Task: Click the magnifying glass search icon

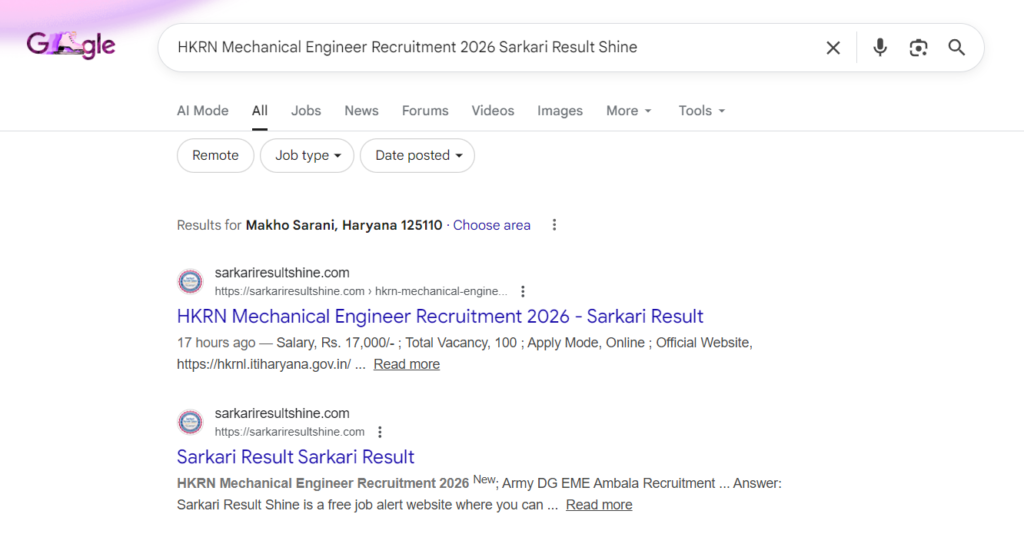Action: [x=957, y=48]
